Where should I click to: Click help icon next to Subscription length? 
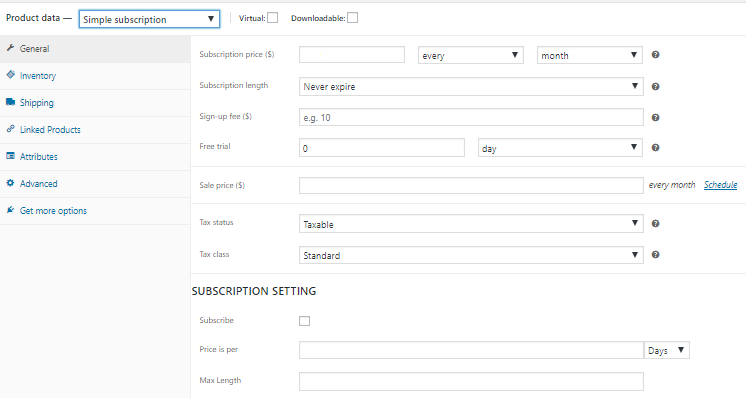coord(655,87)
